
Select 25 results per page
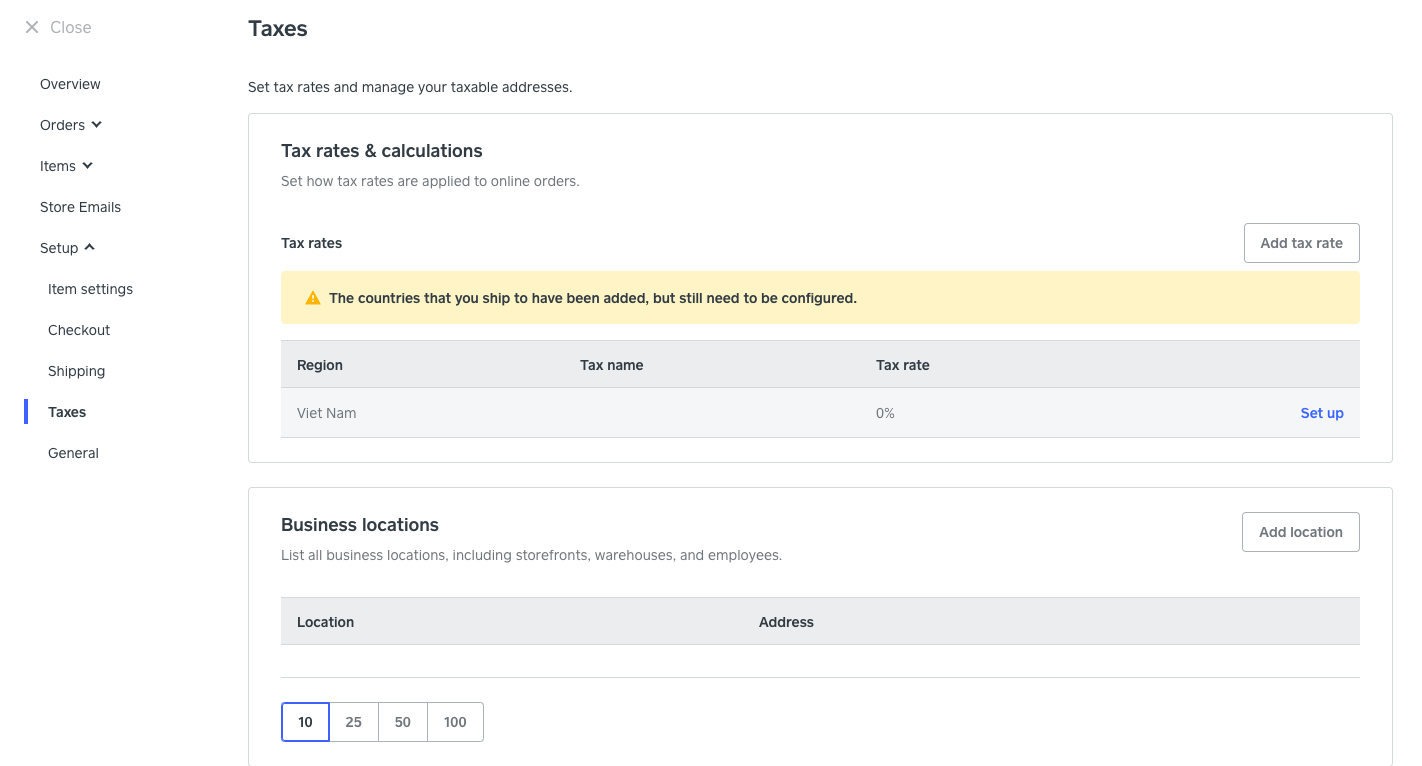click(x=353, y=721)
